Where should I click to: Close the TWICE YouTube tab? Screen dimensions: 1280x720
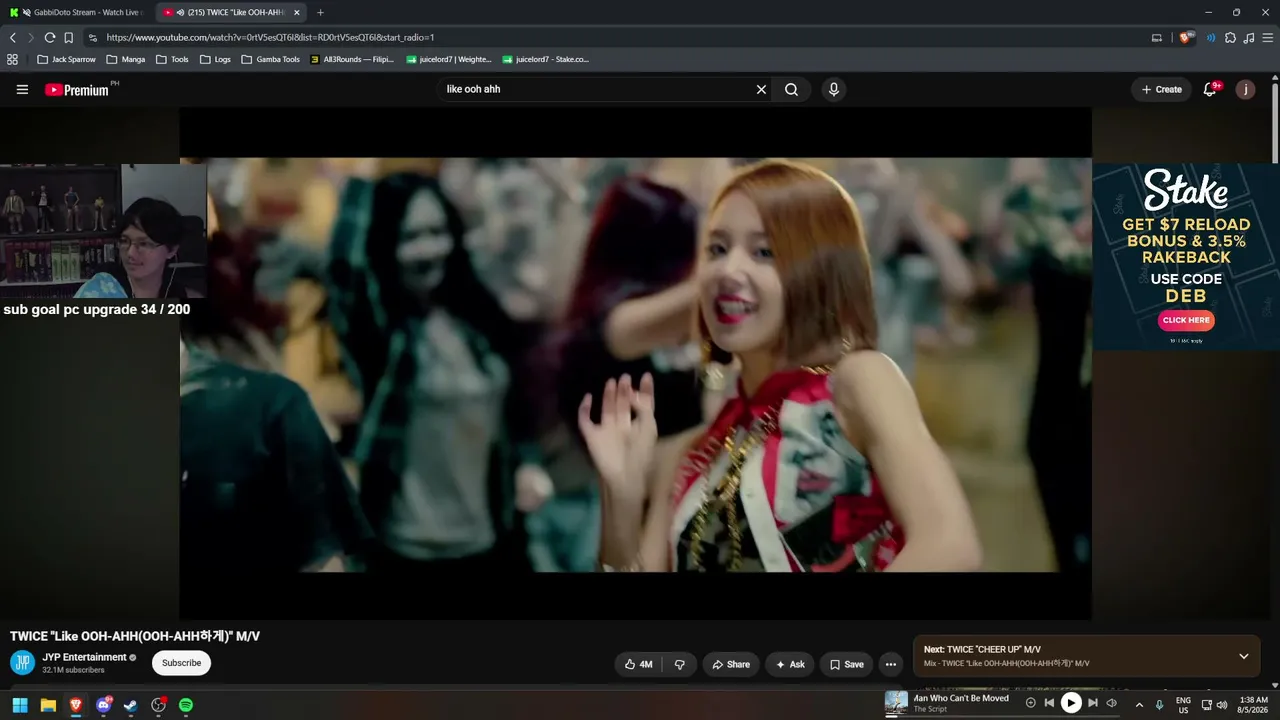click(x=296, y=12)
